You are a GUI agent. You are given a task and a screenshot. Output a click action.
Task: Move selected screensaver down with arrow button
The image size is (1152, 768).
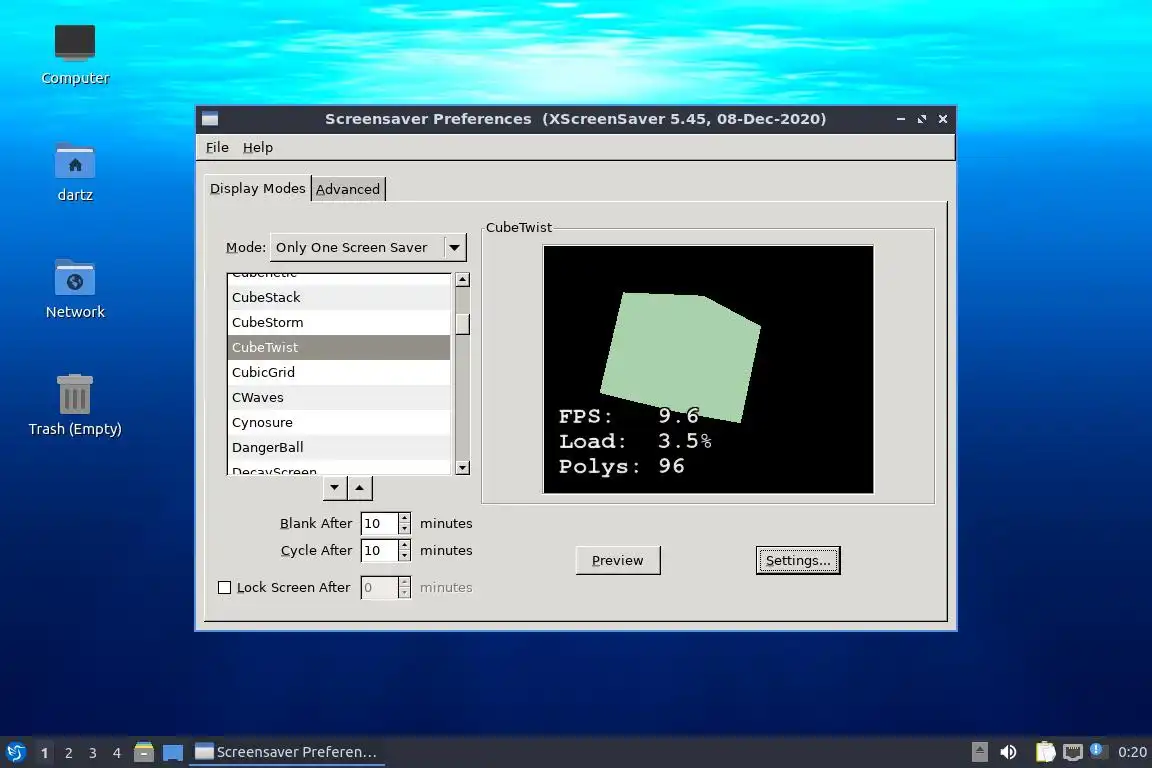[x=334, y=487]
